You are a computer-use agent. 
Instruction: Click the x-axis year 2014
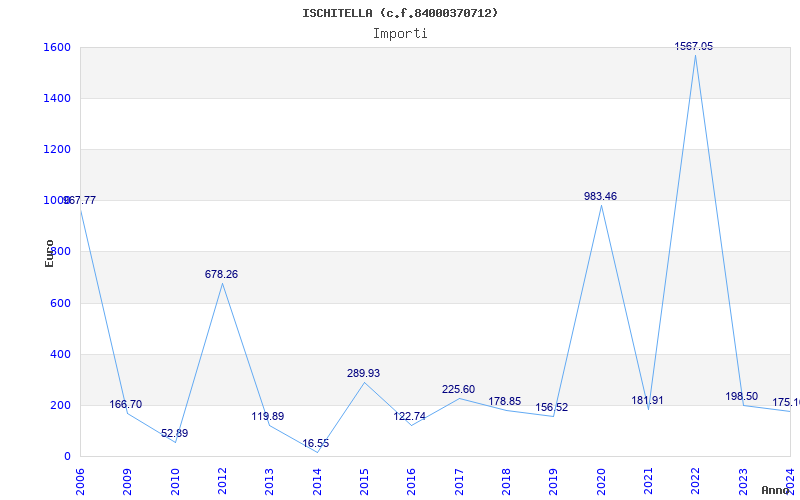[317, 482]
